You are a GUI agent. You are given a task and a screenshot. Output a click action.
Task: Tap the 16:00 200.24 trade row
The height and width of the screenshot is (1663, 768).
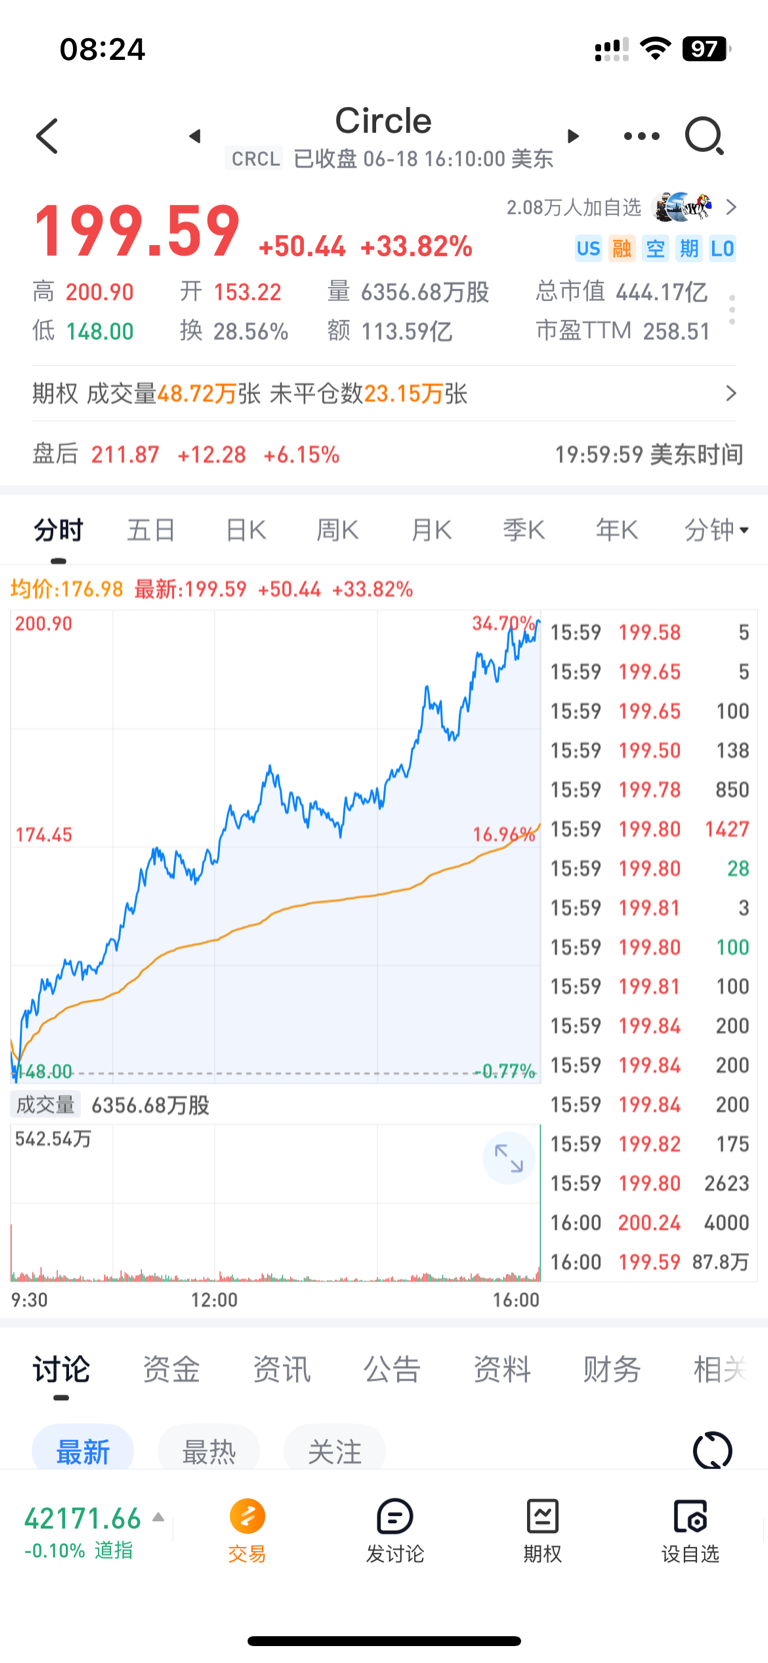(x=649, y=1223)
